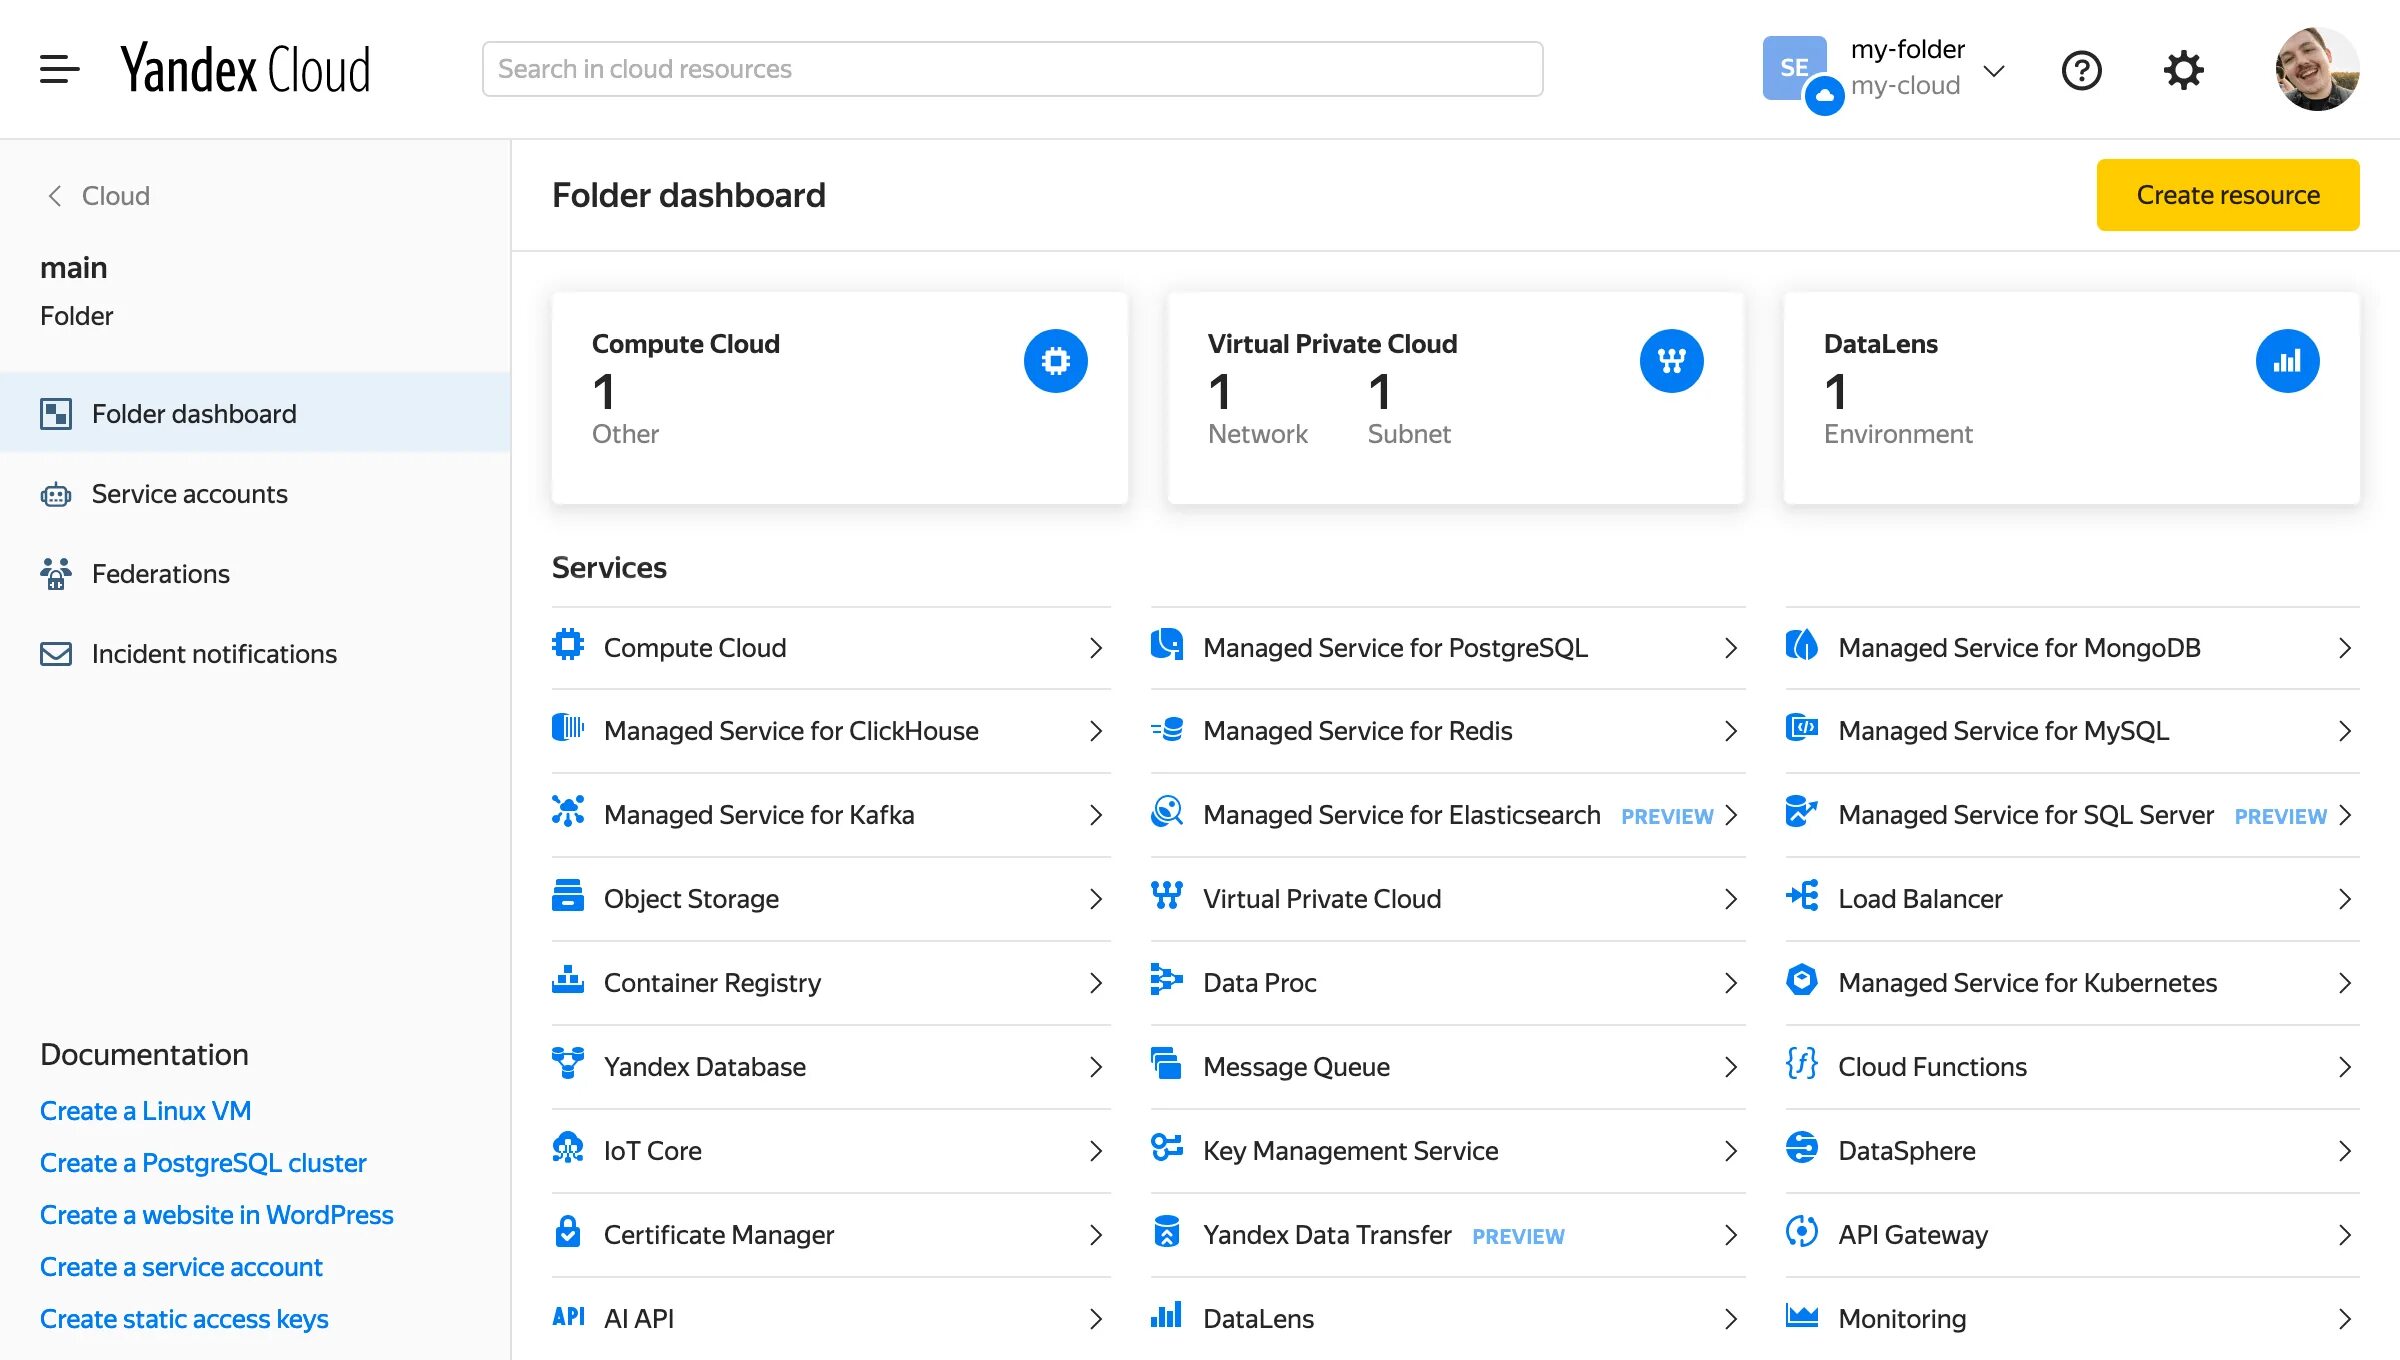Viewport: 2400px width, 1360px height.
Task: Click the Compute Cloud card chip icon
Action: tap(1055, 361)
